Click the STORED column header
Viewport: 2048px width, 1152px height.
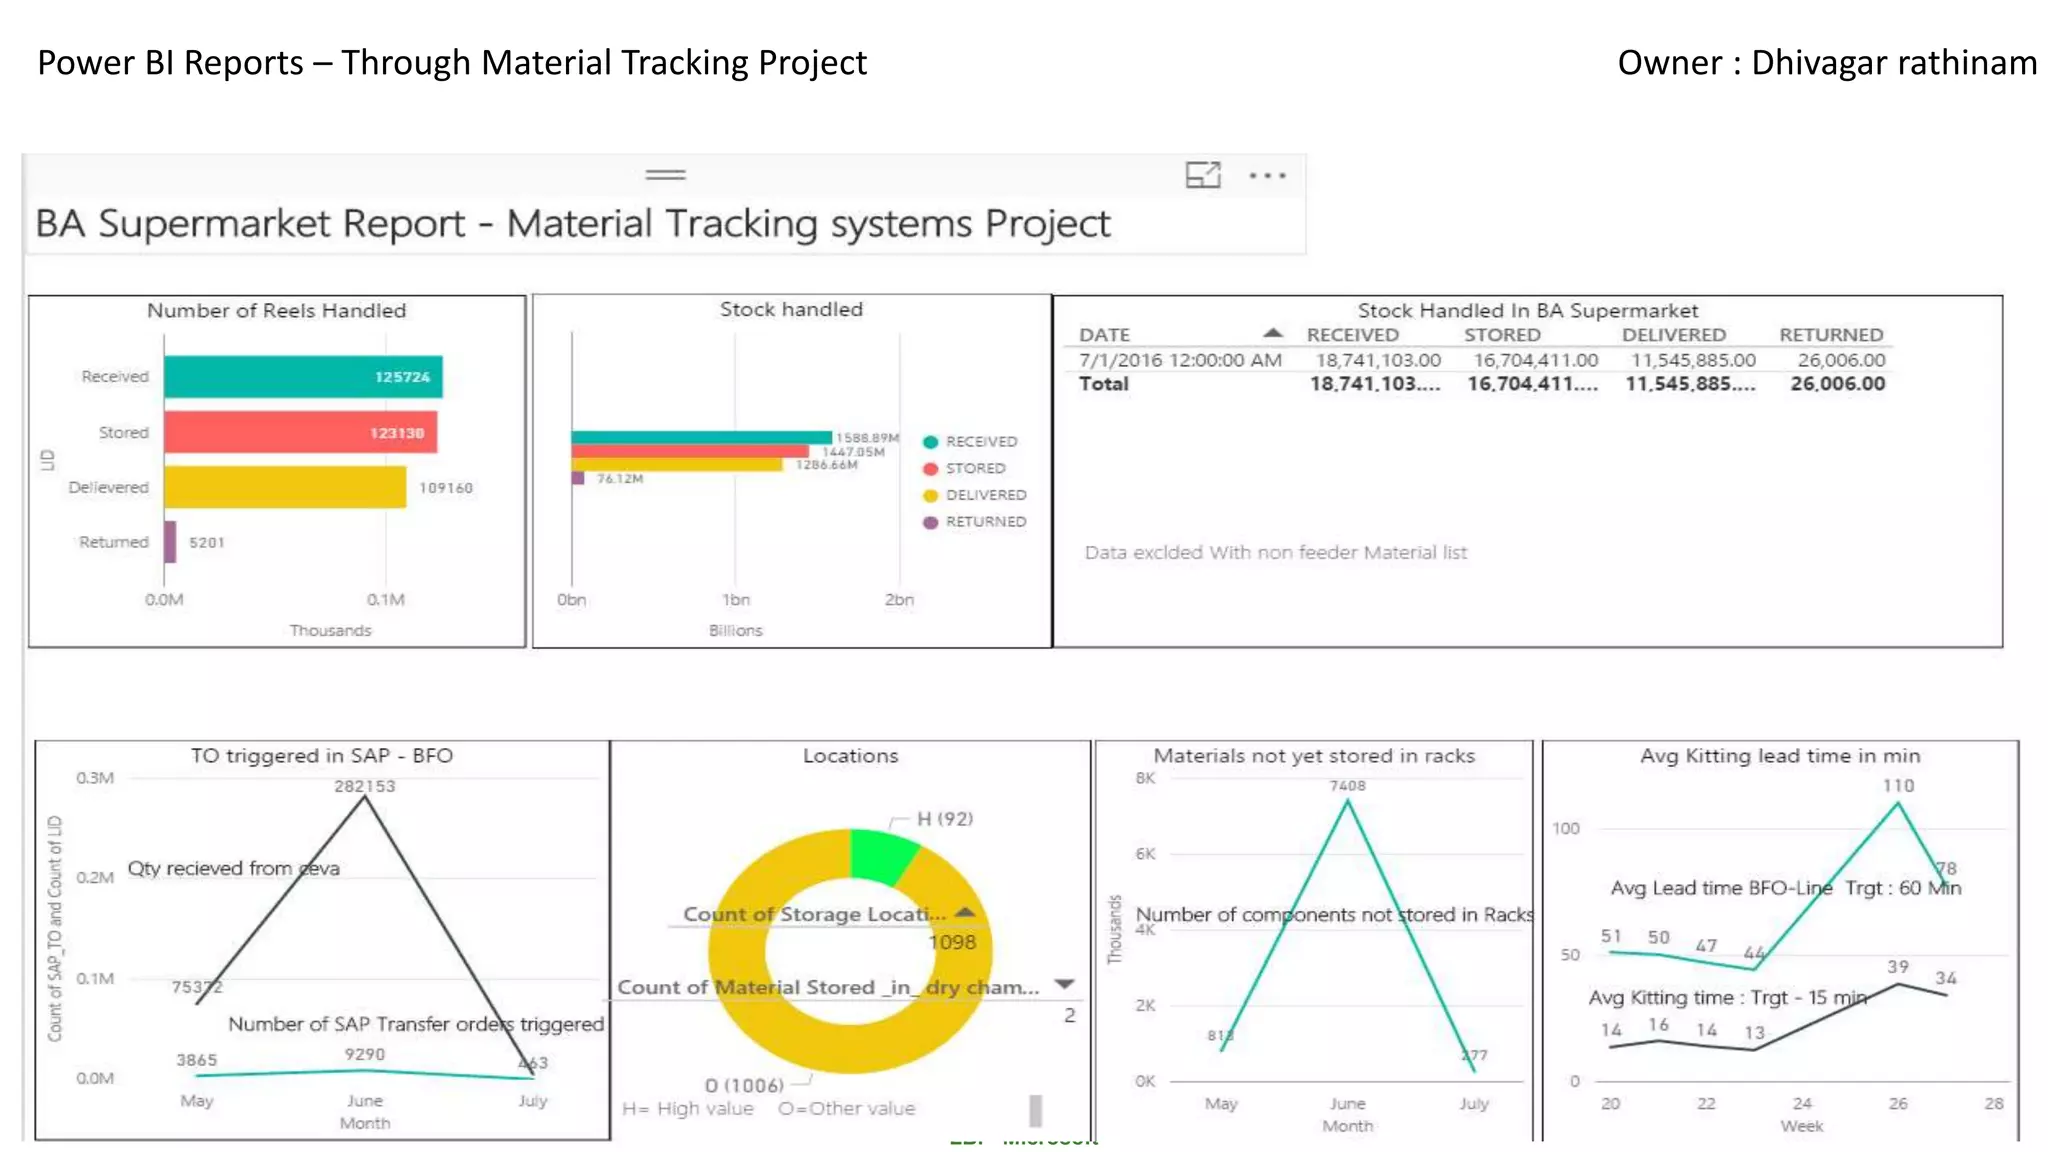coord(1502,335)
